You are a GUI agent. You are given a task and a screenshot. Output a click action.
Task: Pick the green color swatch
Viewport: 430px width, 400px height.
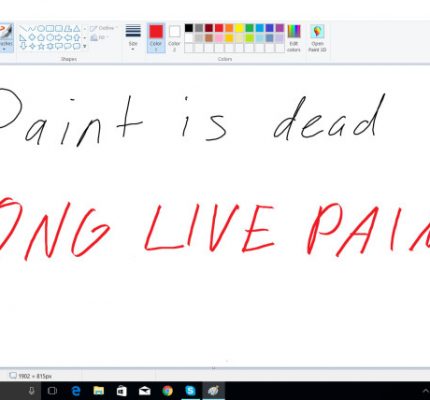(x=249, y=28)
